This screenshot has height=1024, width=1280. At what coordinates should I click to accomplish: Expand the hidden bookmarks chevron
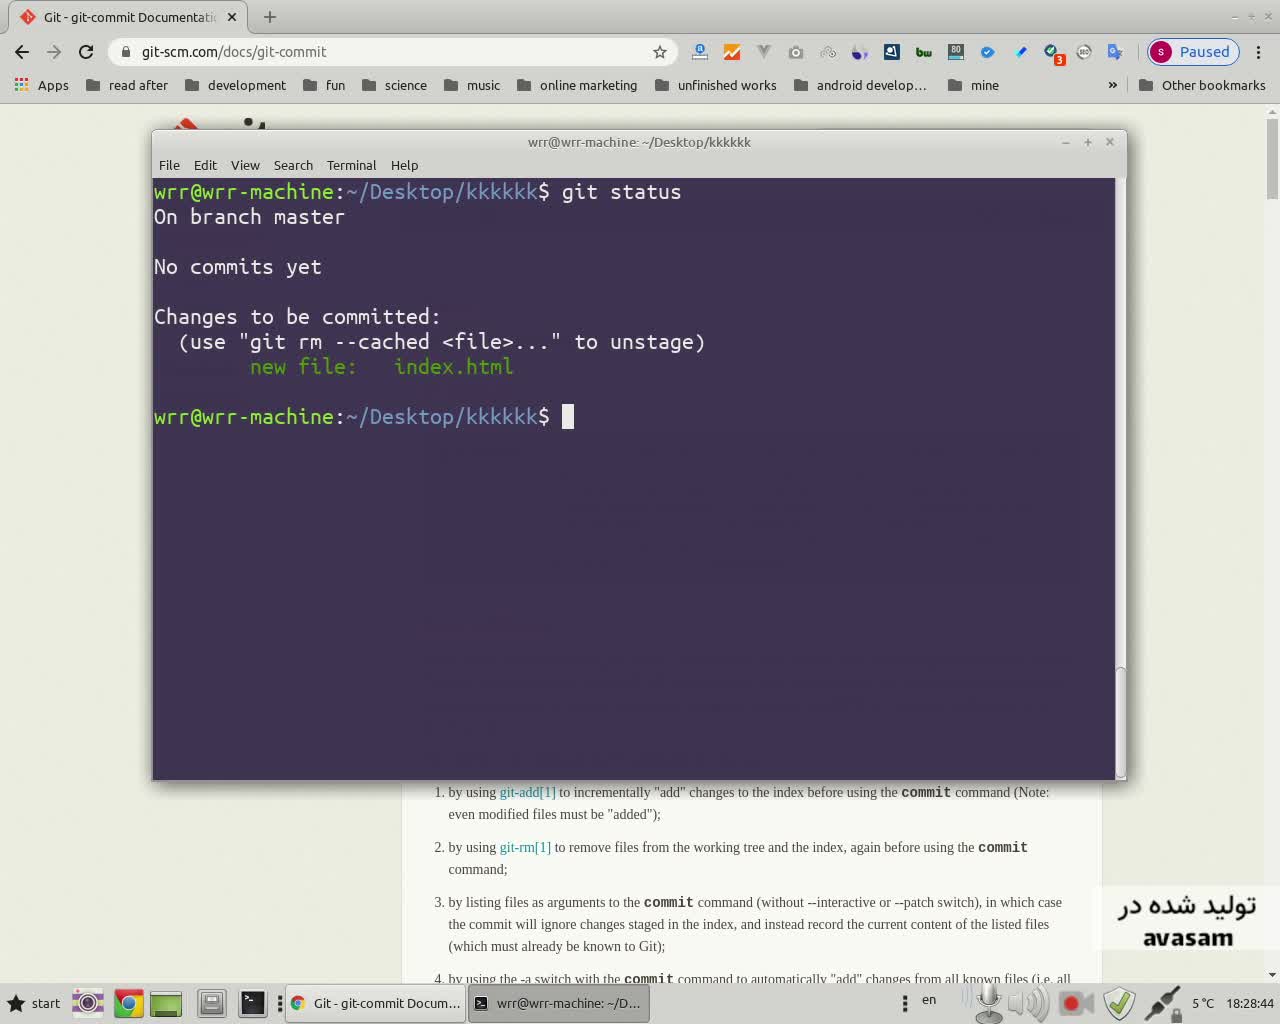(1112, 85)
